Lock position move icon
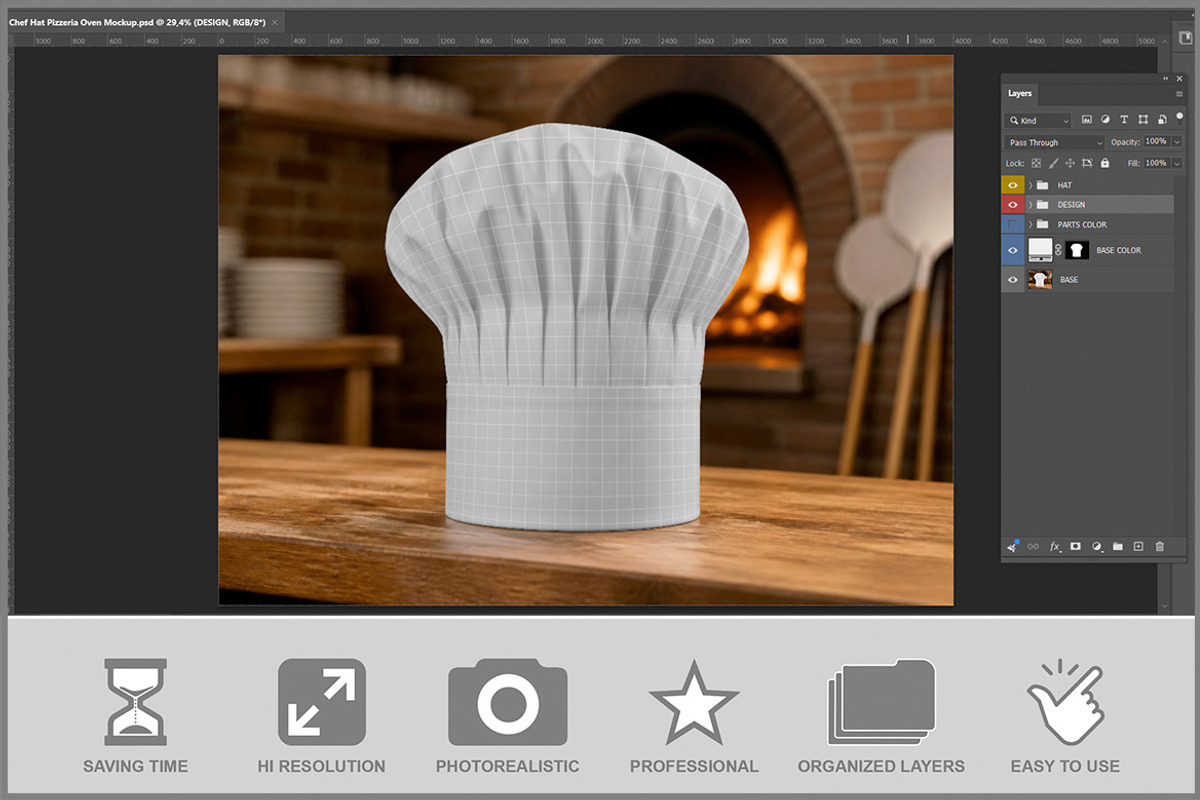The image size is (1200, 800). [1070, 163]
